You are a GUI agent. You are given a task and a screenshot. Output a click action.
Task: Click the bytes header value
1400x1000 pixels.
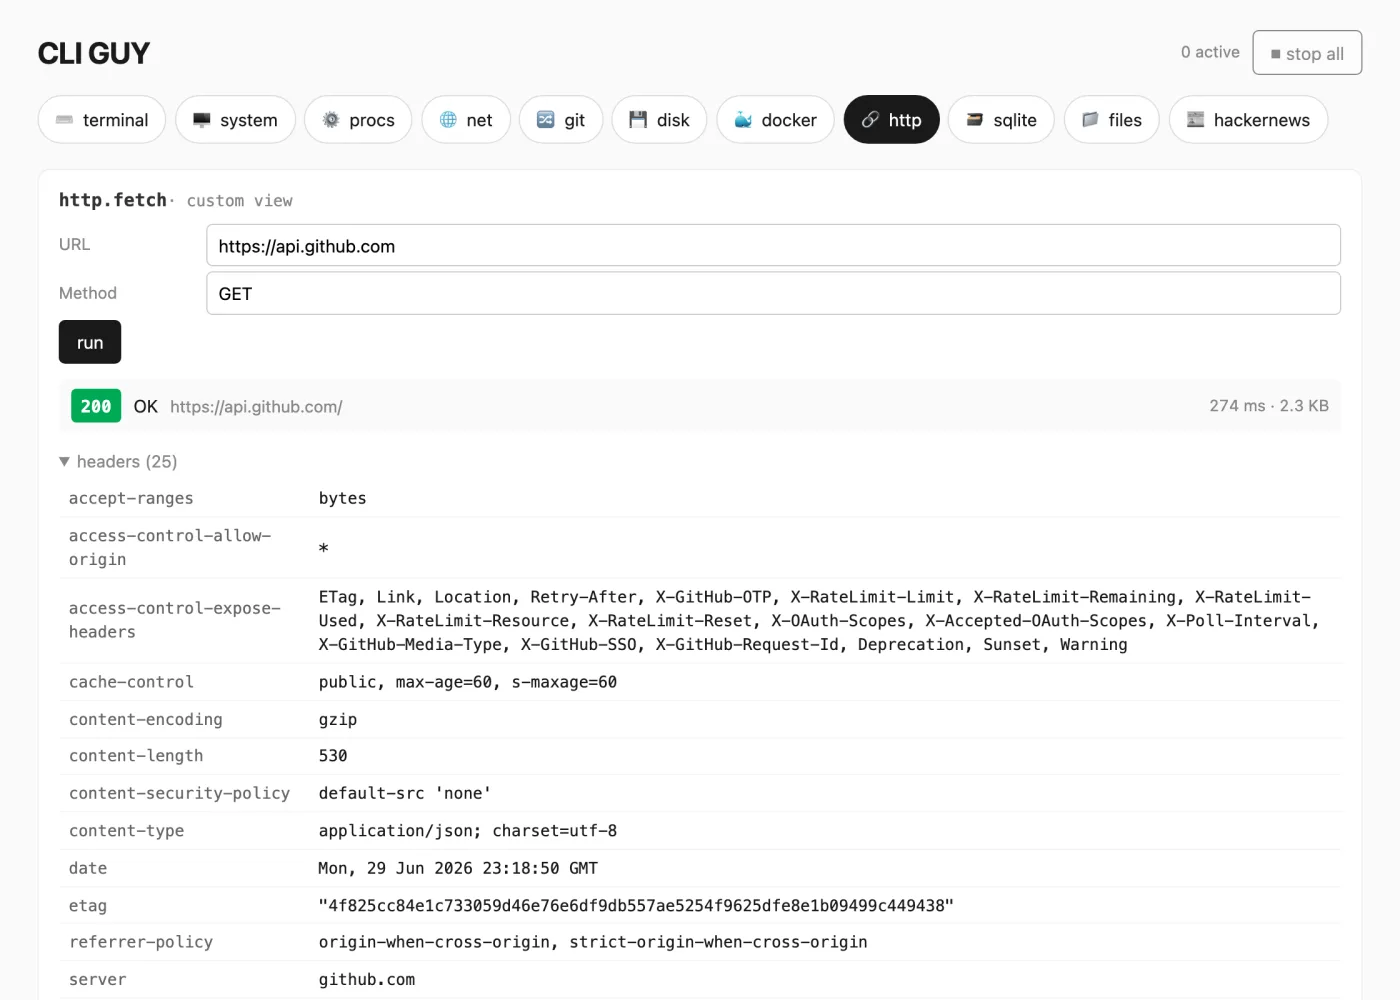[343, 498]
